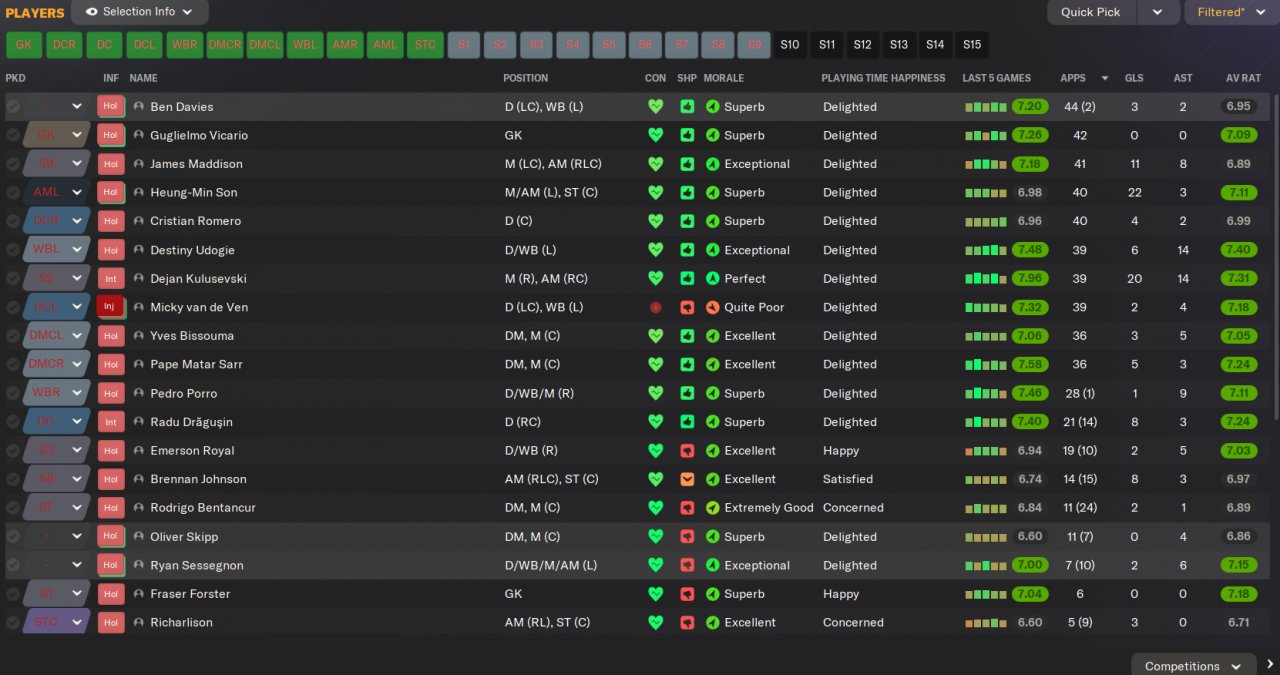Toggle James Maddison's picked checkmark
The width and height of the screenshot is (1280, 675).
click(x=13, y=164)
